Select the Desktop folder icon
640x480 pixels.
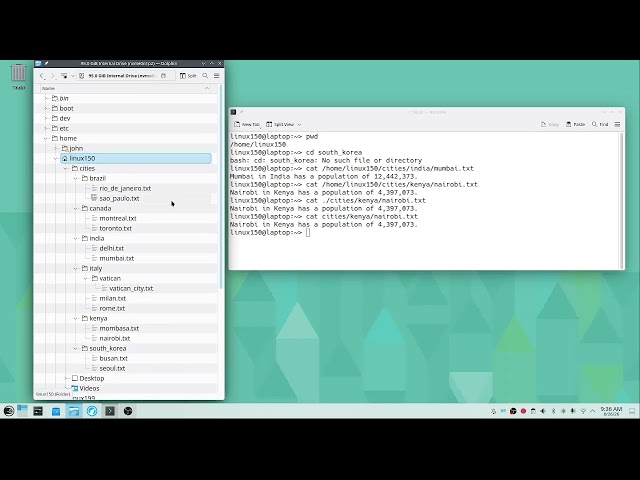click(x=75, y=378)
